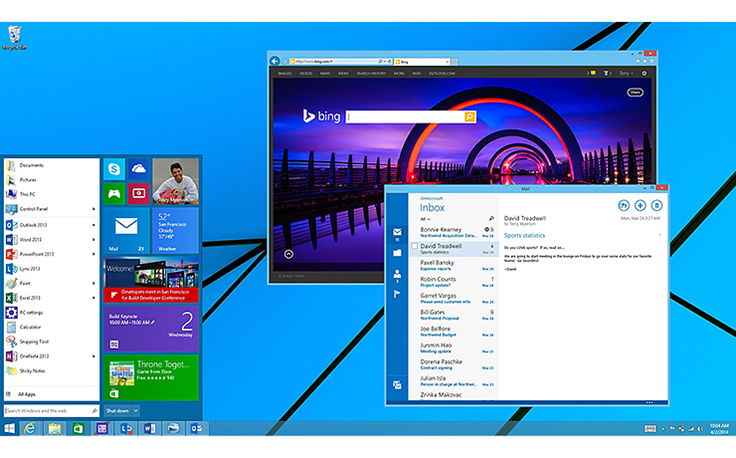Open the OneDrive cloud tile

point(138,169)
